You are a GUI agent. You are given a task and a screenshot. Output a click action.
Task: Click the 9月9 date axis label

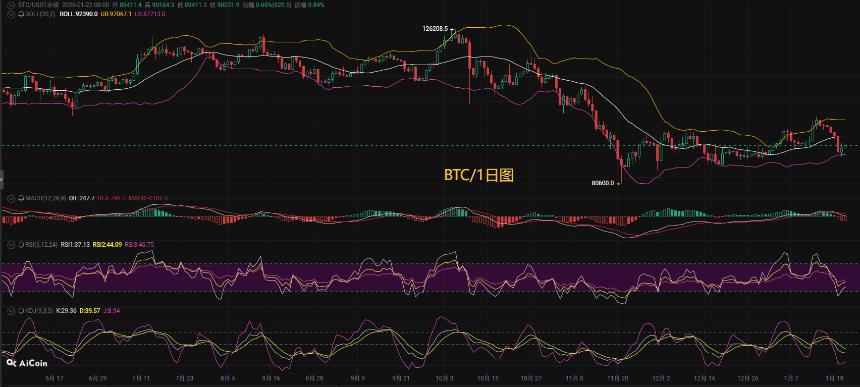[x=358, y=378]
